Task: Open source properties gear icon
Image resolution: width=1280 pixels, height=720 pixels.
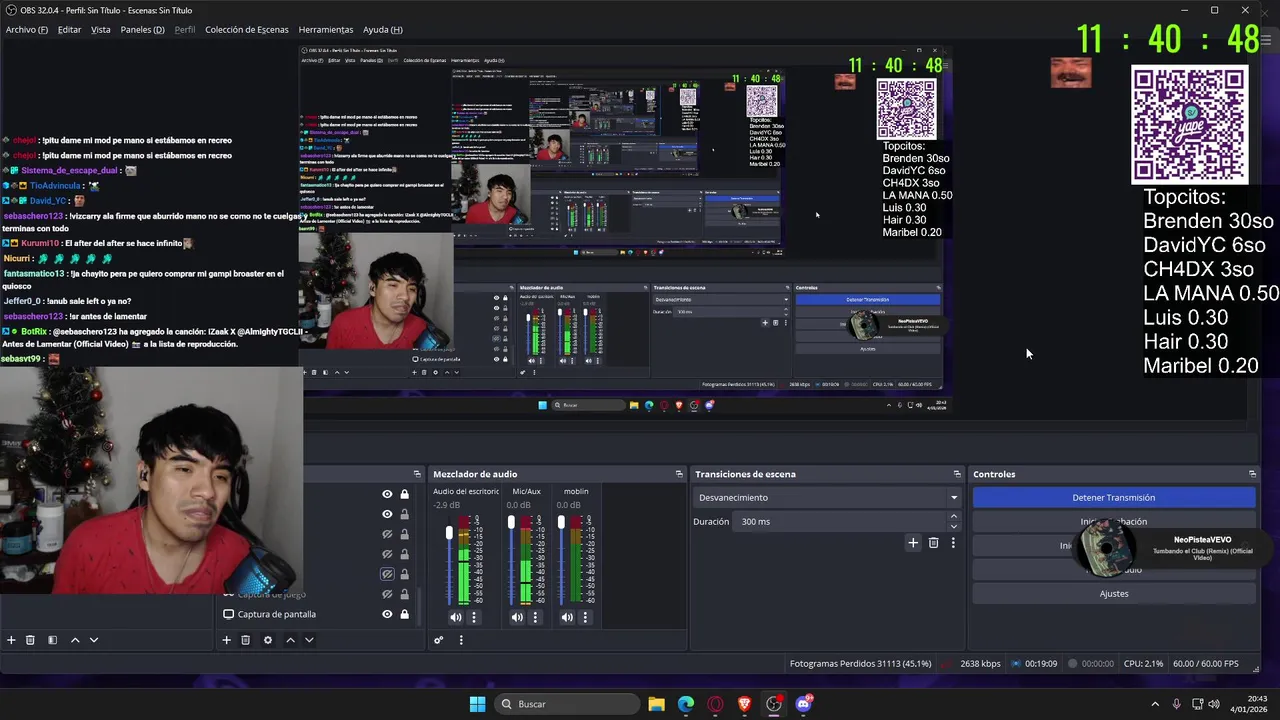Action: (267, 640)
